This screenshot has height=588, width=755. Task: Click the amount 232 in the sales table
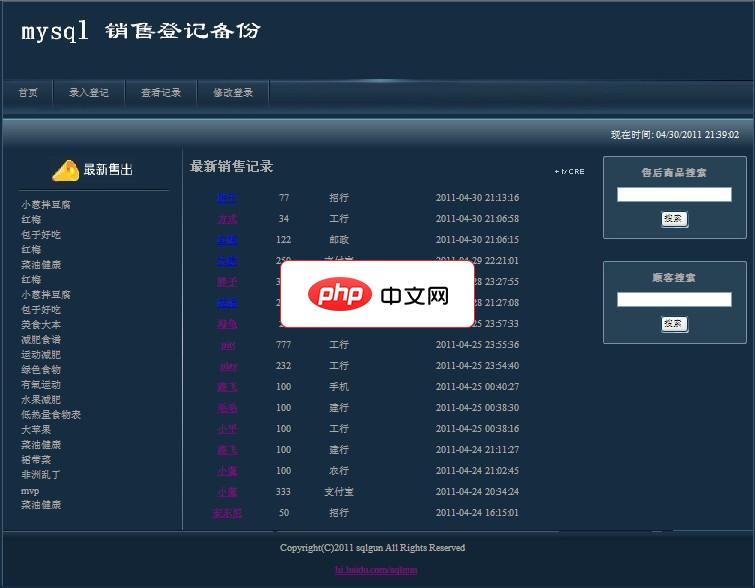tap(284, 366)
